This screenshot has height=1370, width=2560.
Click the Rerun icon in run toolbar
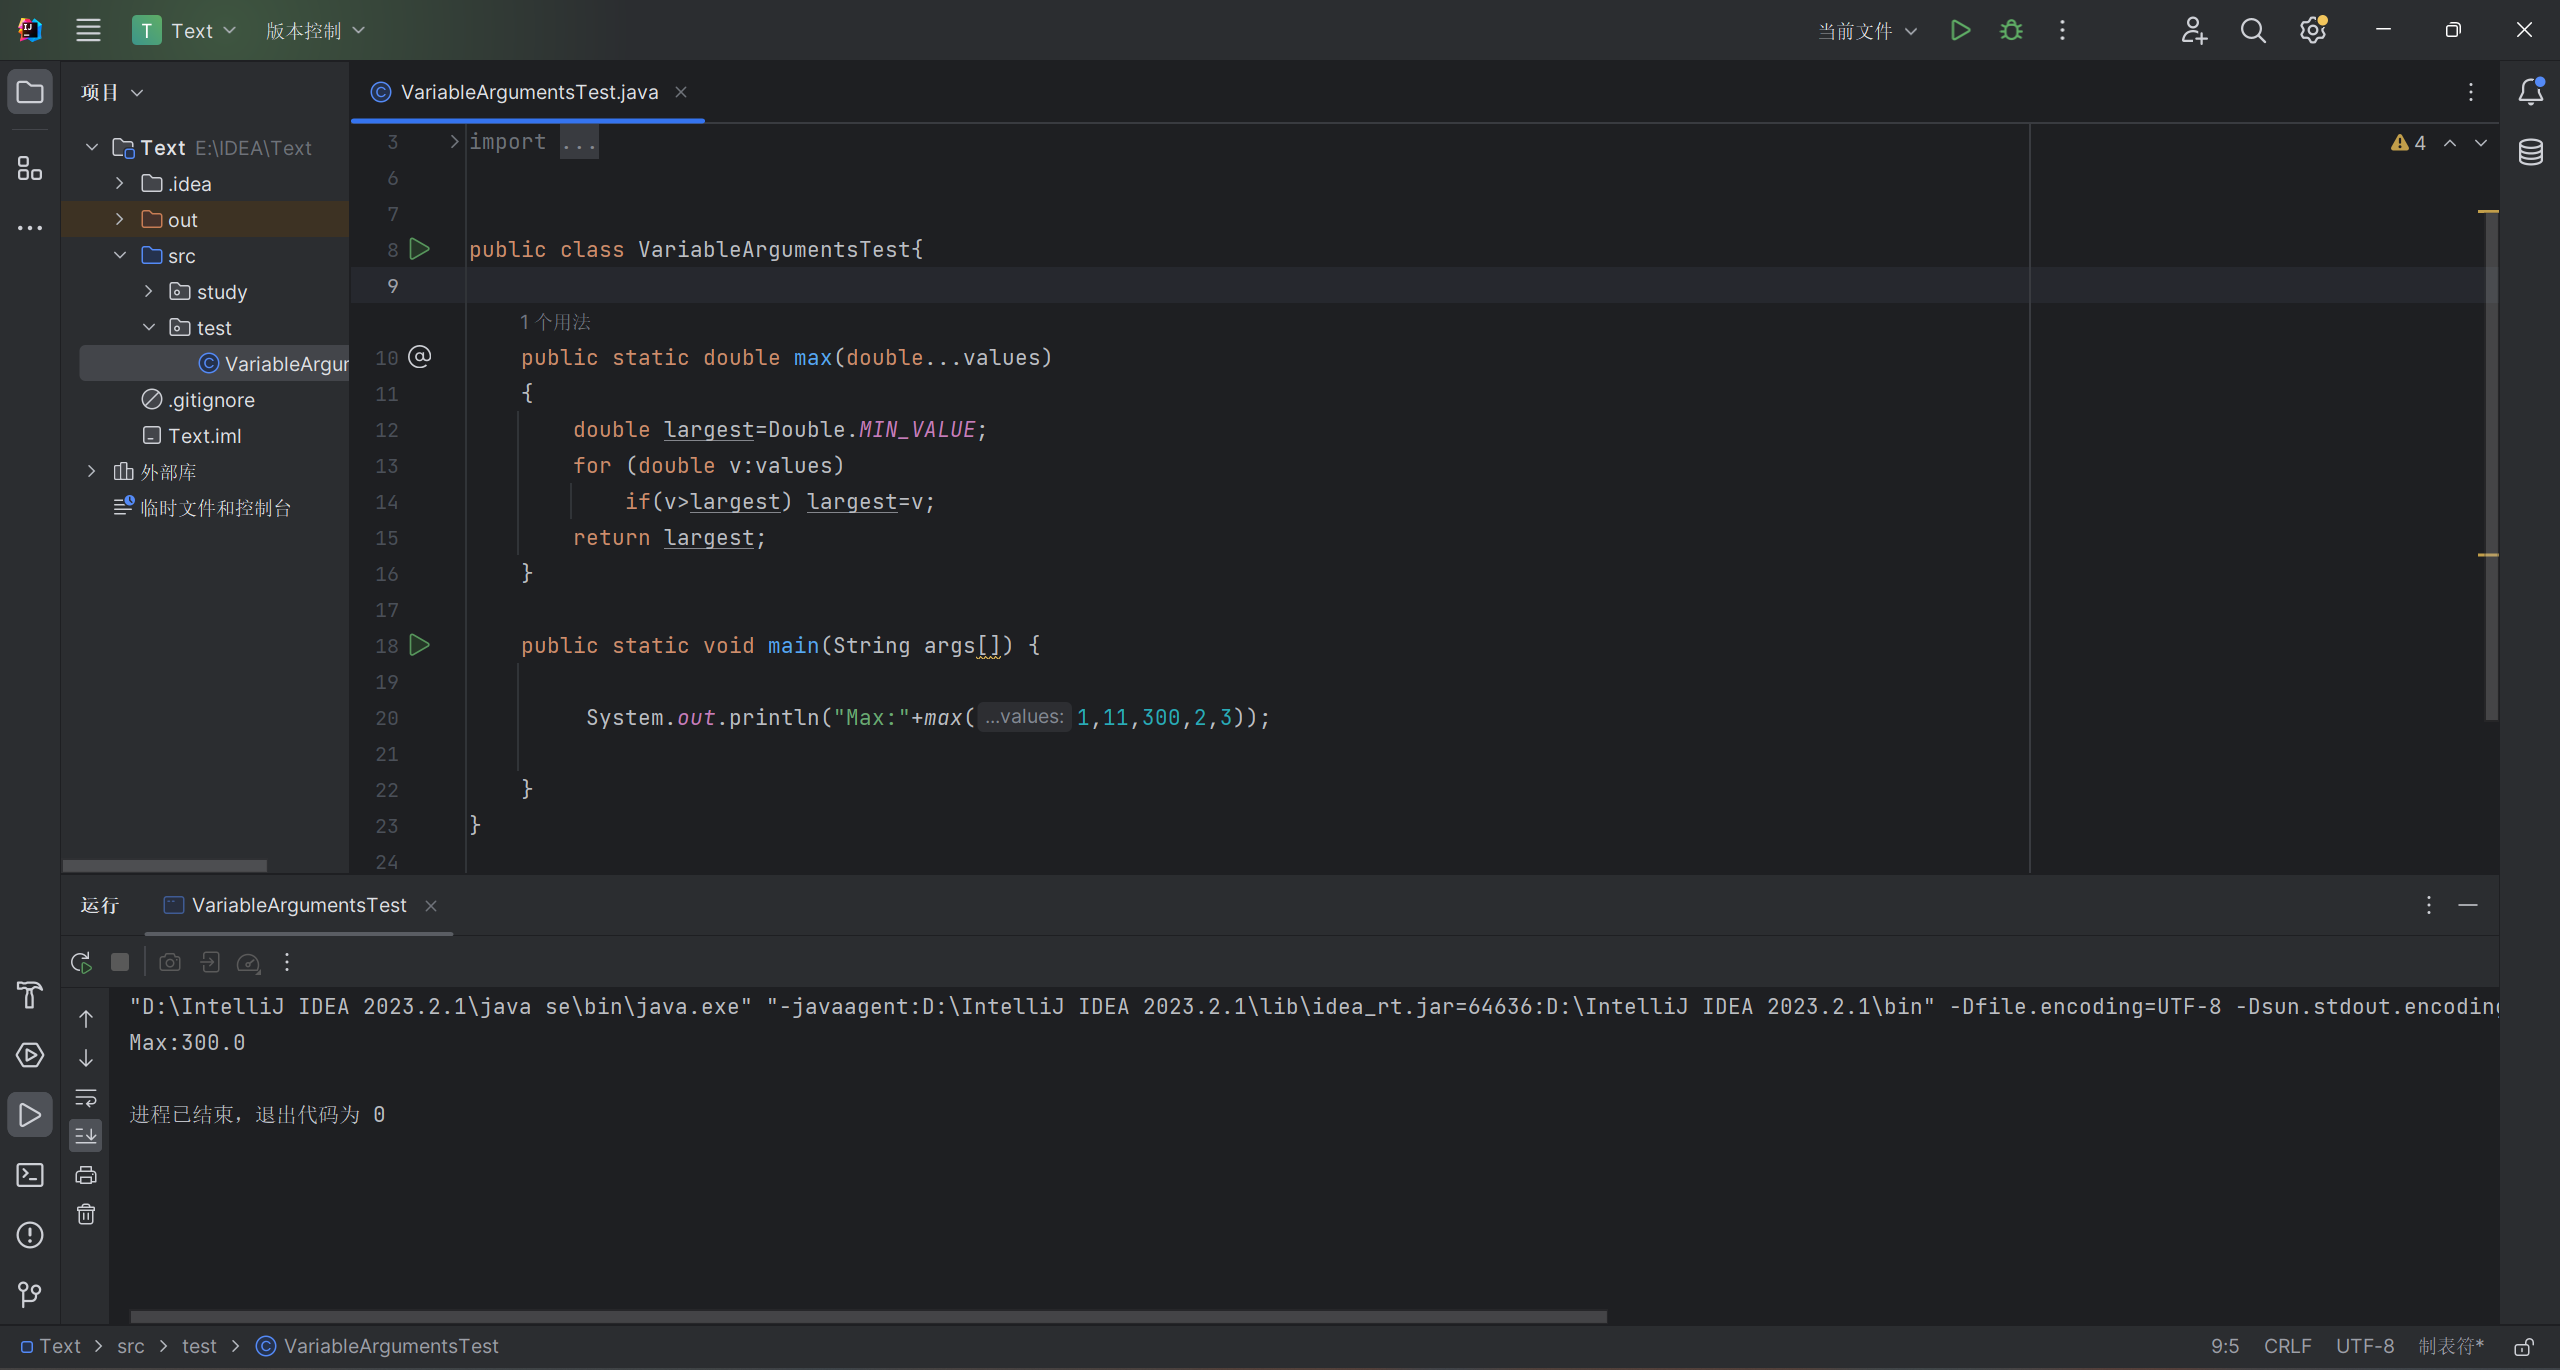(82, 962)
